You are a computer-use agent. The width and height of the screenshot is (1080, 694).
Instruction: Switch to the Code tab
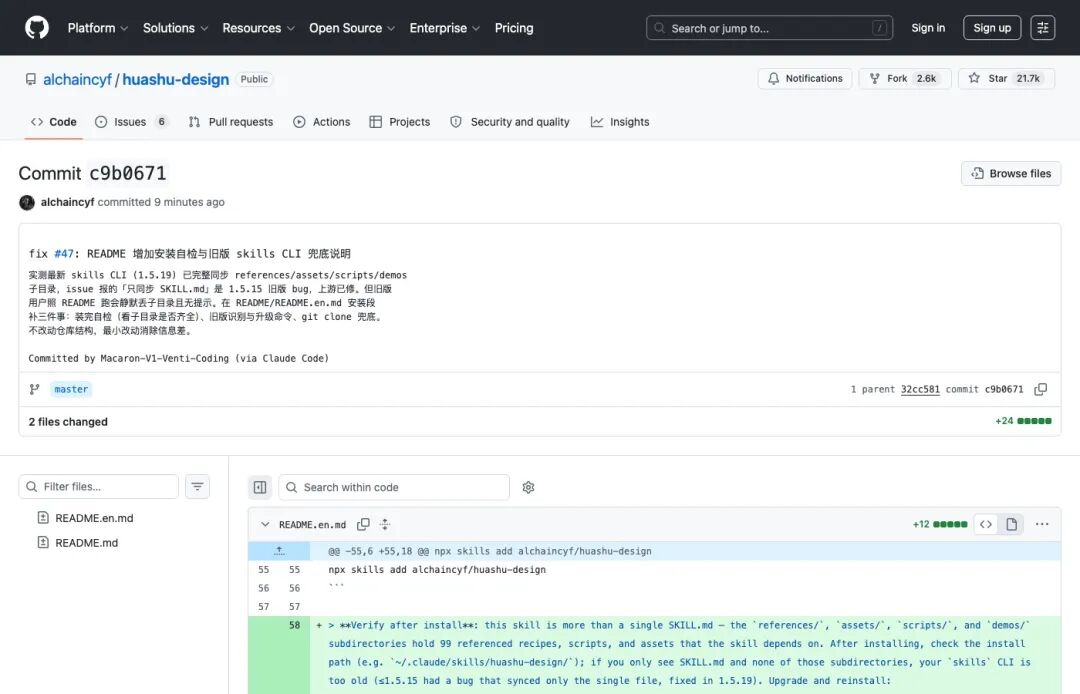[54, 122]
